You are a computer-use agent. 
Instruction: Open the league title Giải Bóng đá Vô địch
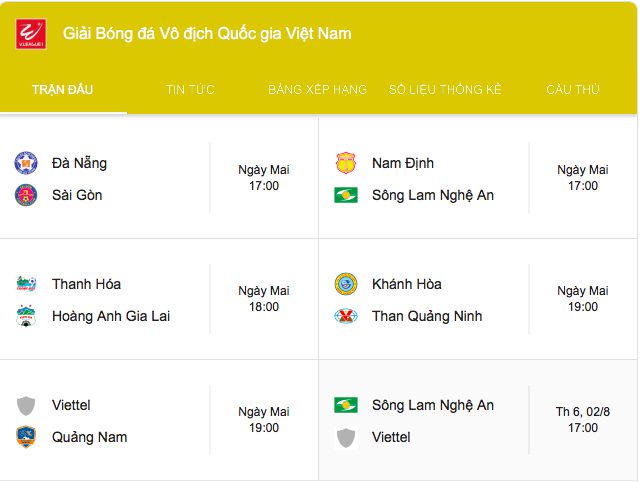click(207, 34)
